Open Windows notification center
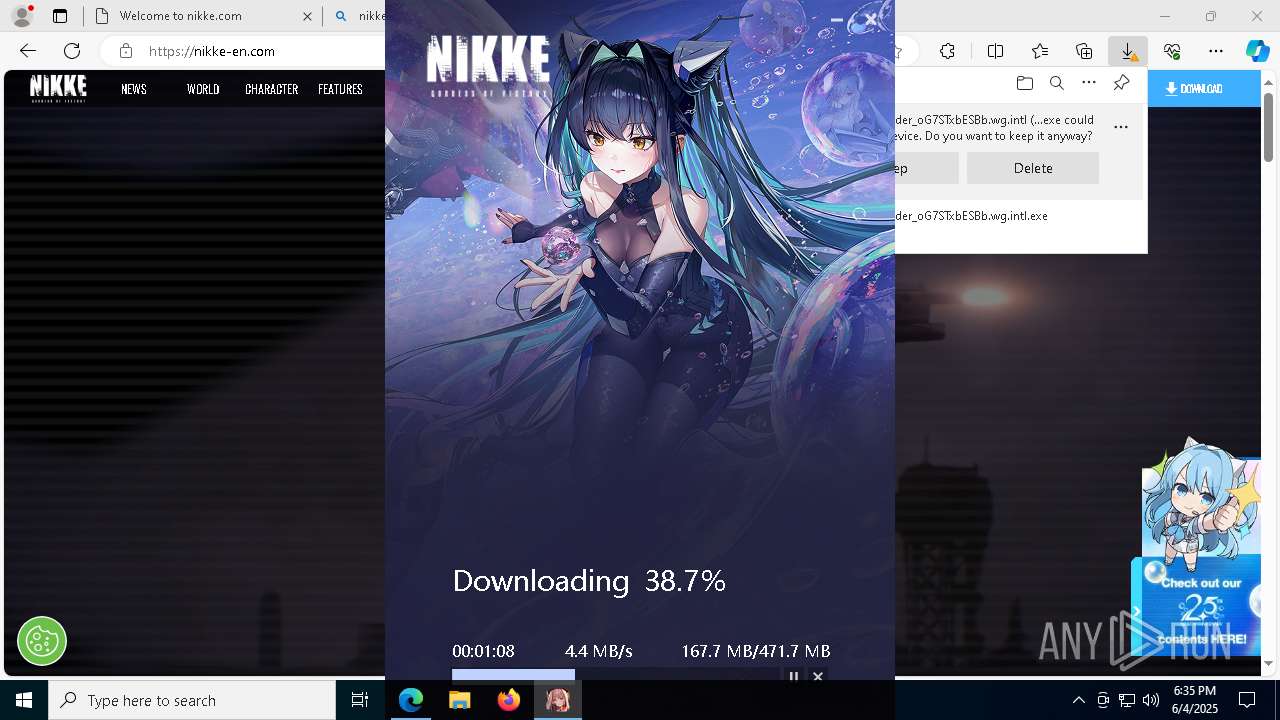This screenshot has height=720, width=1280. [1247, 700]
